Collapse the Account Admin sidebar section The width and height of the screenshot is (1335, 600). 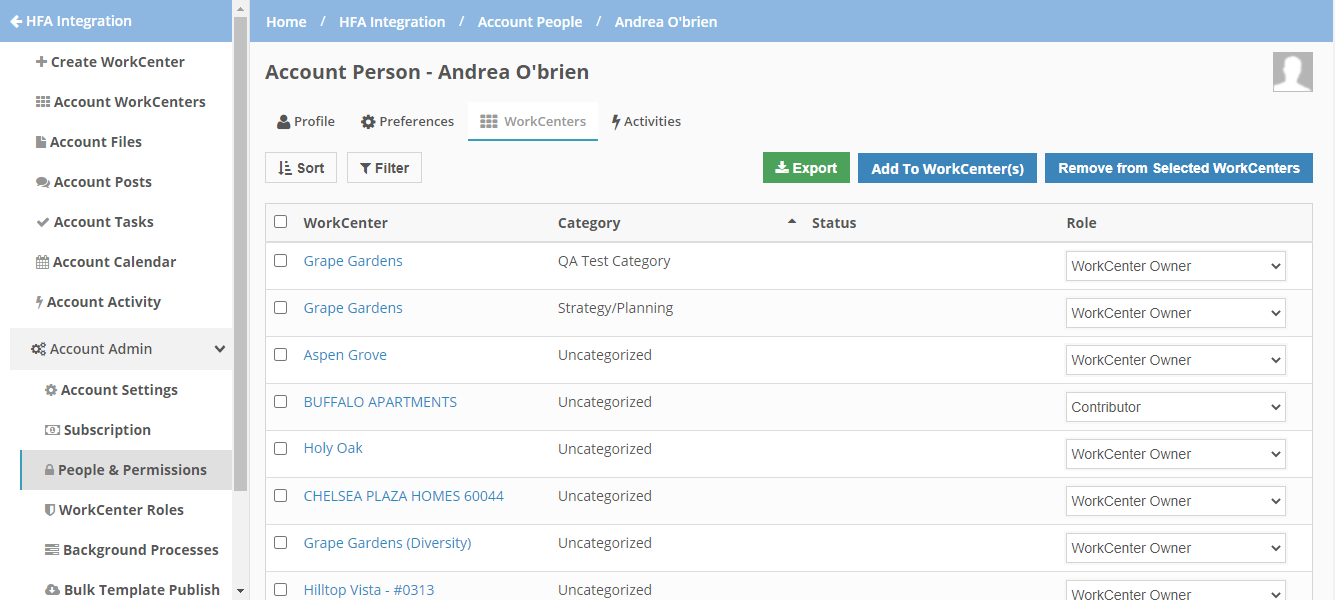tap(220, 349)
